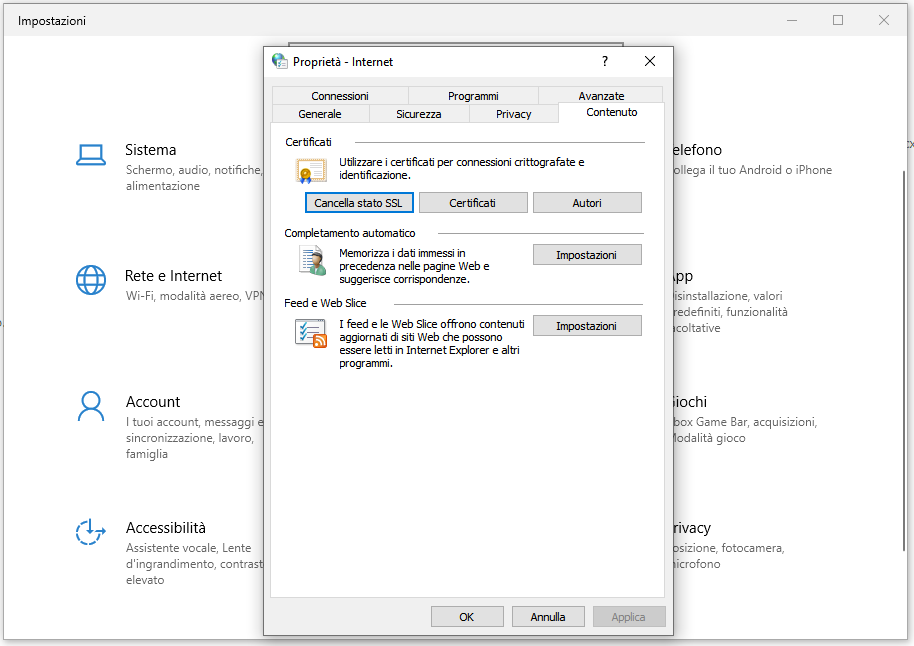Screen dimensions: 914x646
Task: Open Impostazioni for Completamento automatico
Action: pyautogui.click(x=587, y=255)
